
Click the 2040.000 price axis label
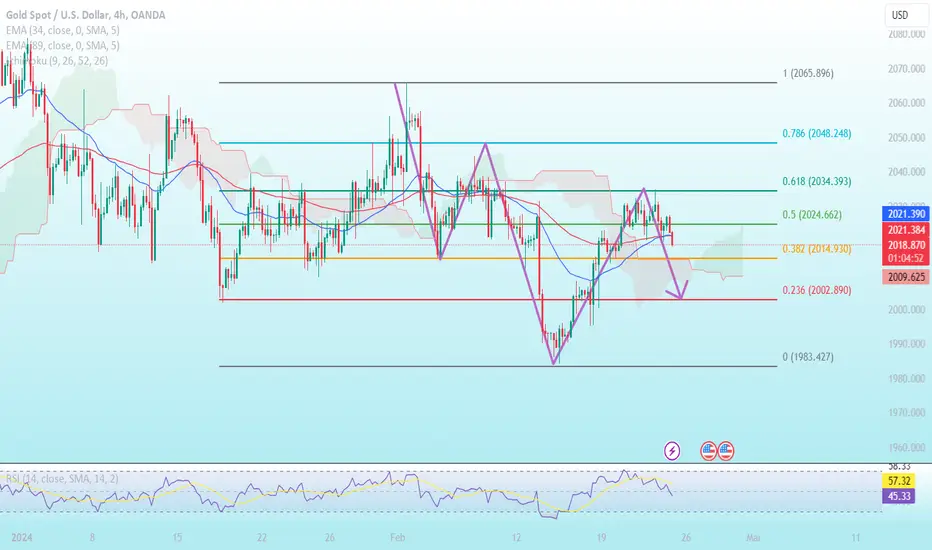click(906, 172)
